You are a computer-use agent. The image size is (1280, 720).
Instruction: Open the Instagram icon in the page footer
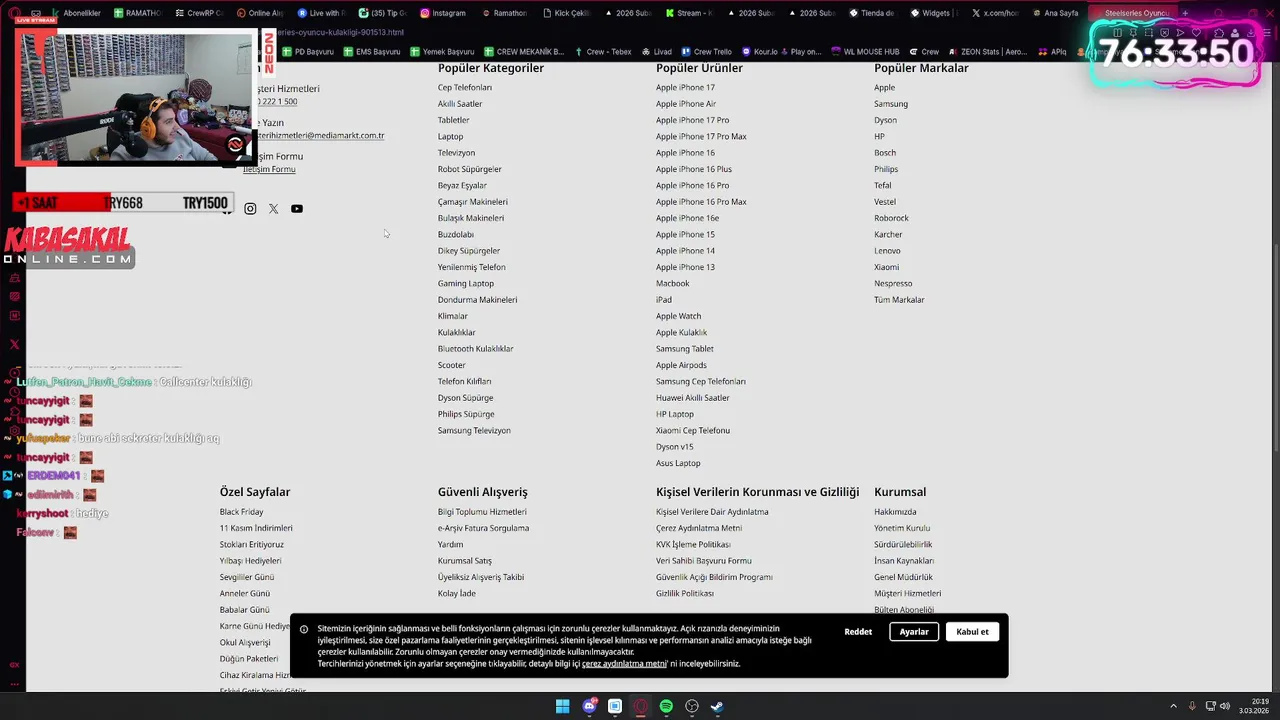click(x=250, y=209)
